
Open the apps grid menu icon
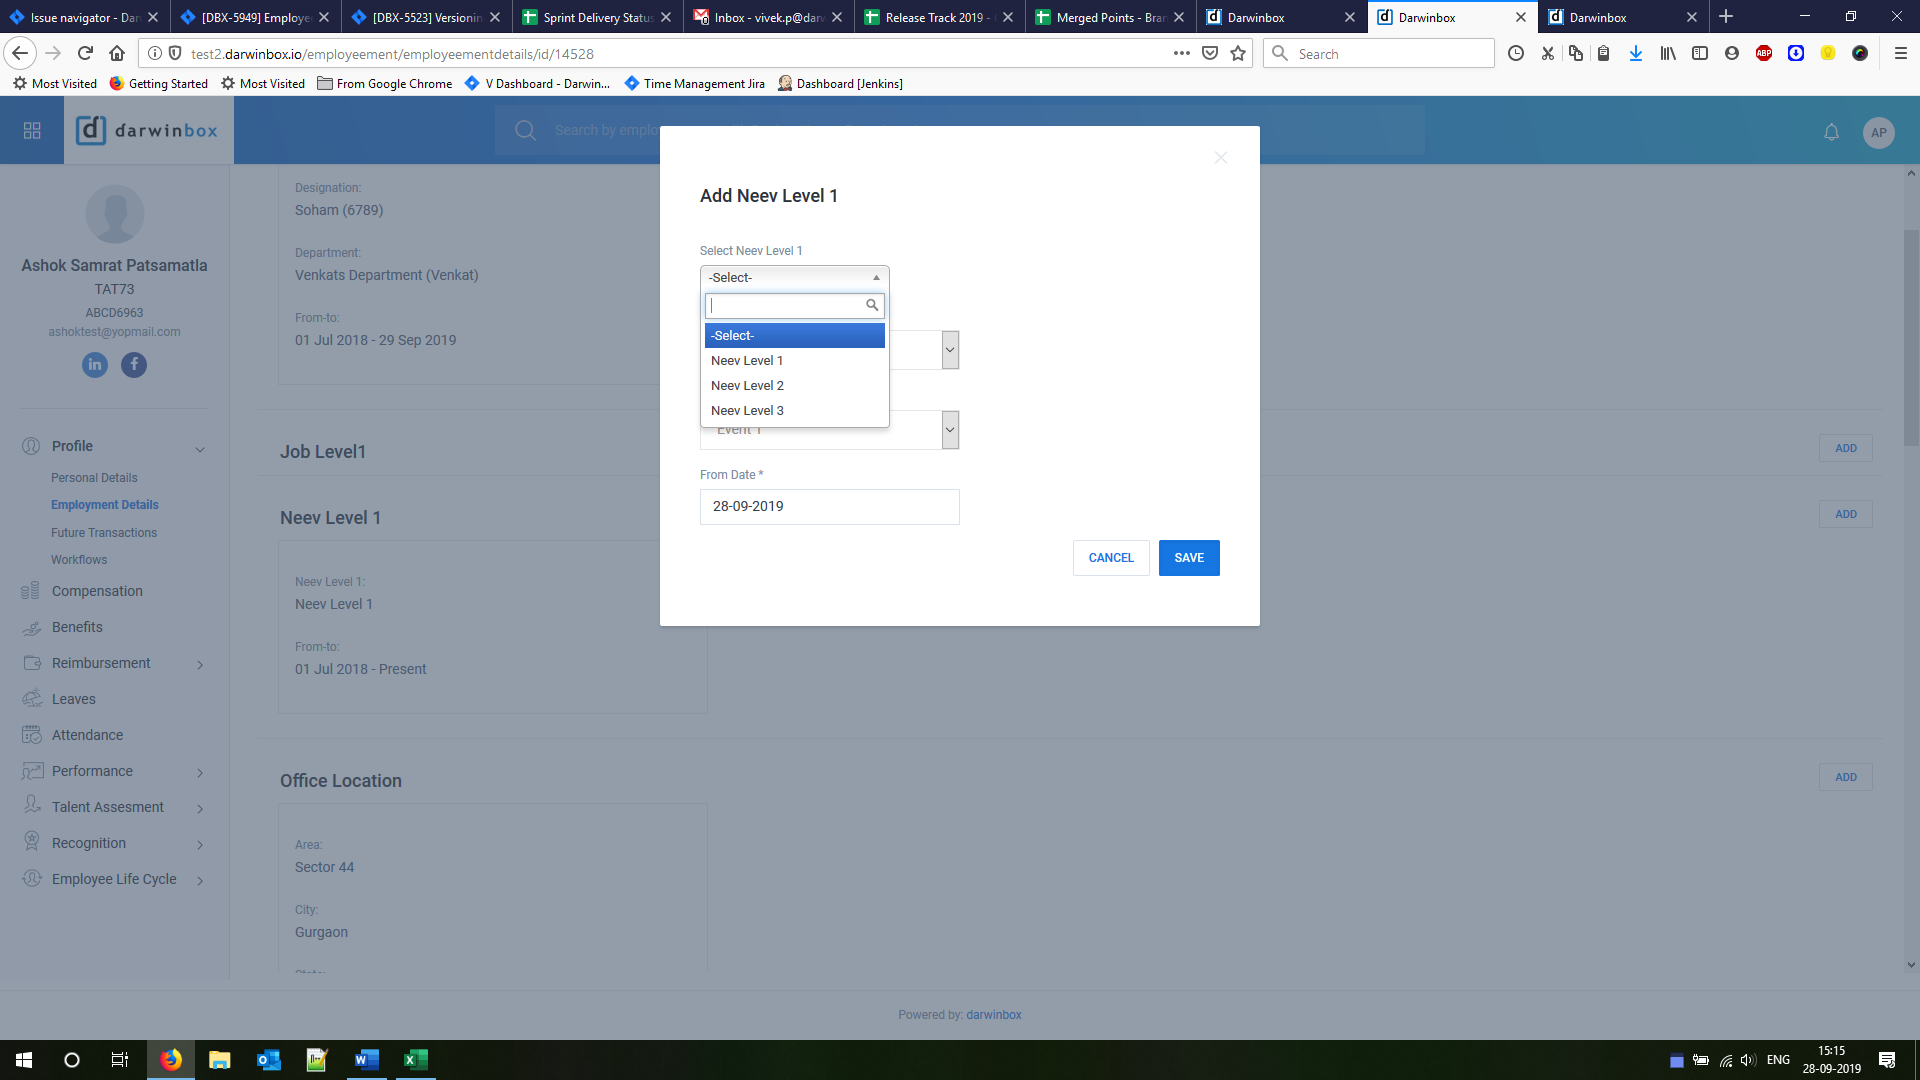click(x=32, y=131)
